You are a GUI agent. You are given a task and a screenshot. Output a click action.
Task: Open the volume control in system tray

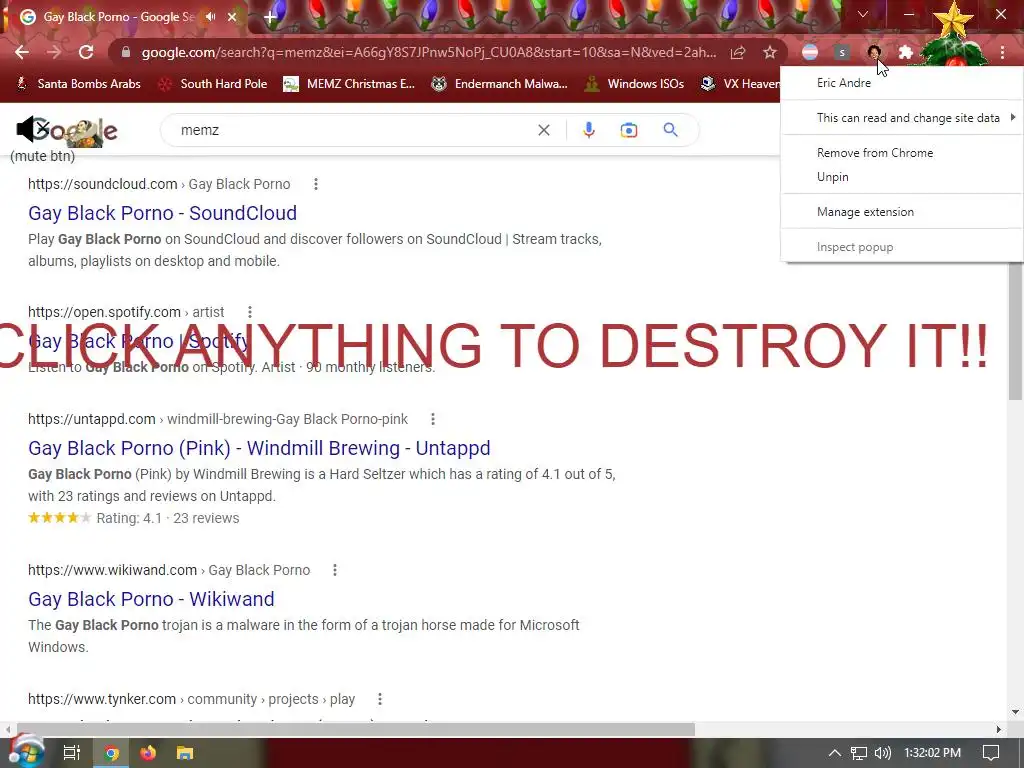point(882,753)
